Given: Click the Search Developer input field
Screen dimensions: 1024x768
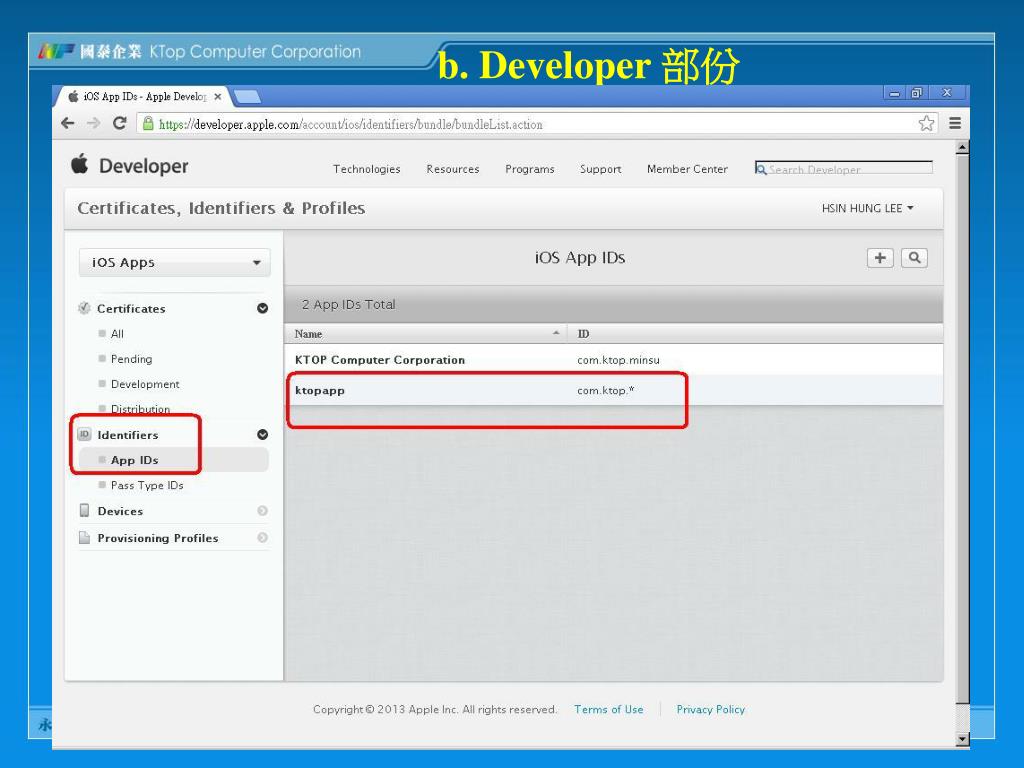Looking at the screenshot, I should click(x=844, y=168).
